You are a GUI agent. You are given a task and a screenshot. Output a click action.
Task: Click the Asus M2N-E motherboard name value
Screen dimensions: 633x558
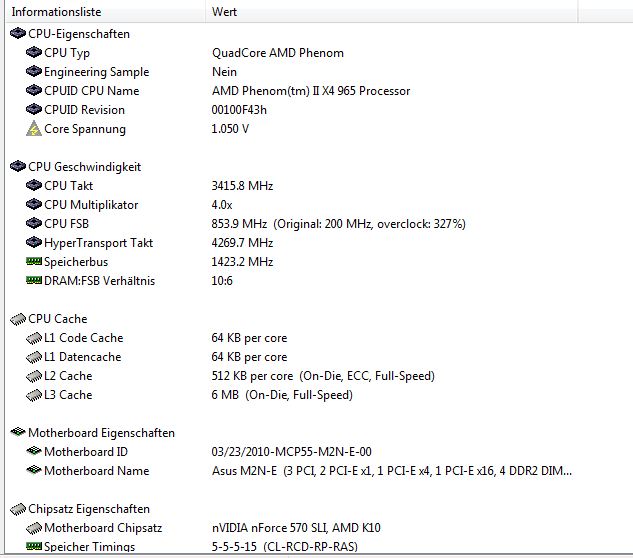click(392, 471)
